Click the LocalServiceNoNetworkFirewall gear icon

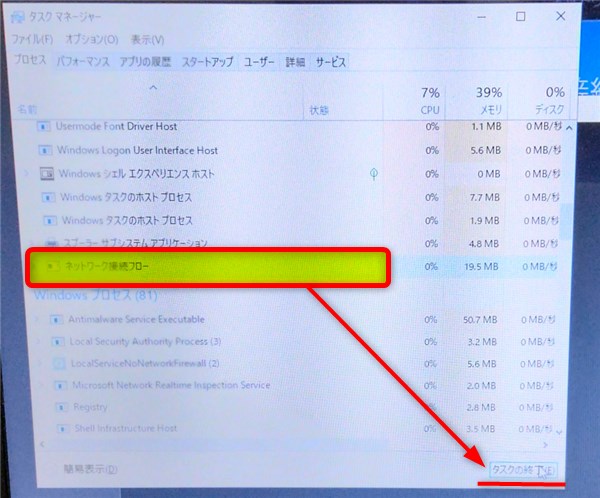(59, 363)
